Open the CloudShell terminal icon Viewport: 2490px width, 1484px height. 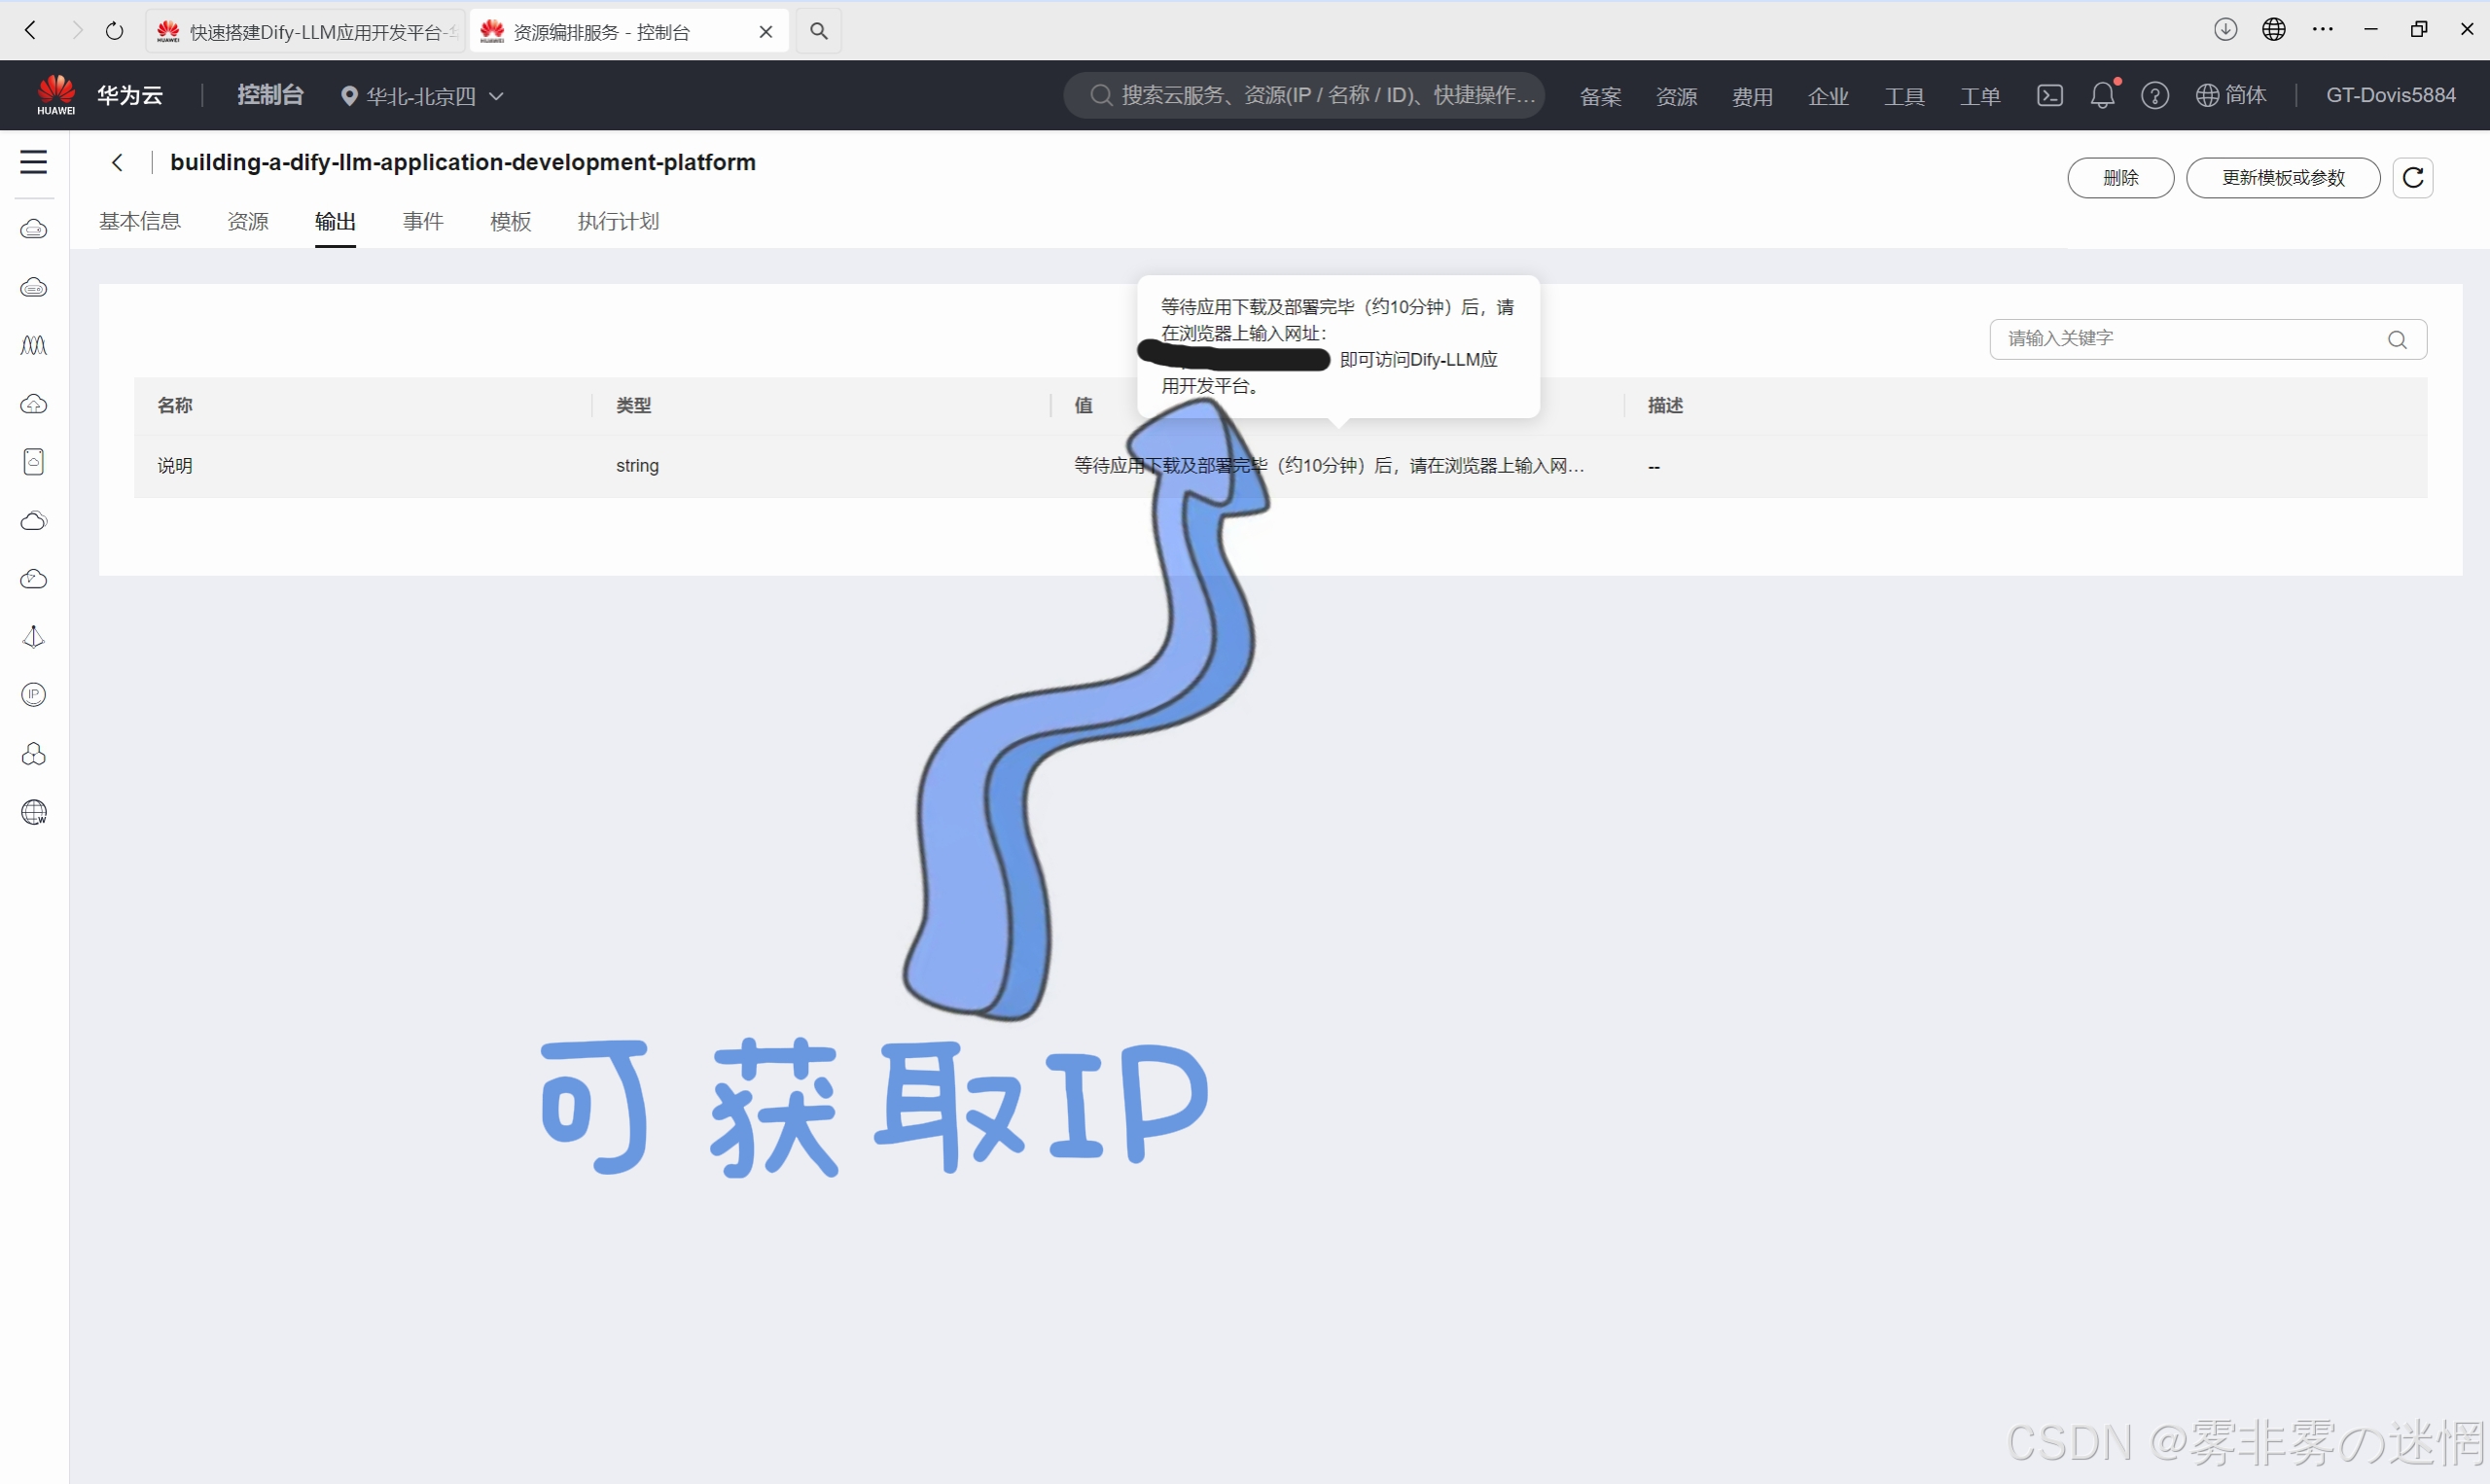pyautogui.click(x=2050, y=95)
